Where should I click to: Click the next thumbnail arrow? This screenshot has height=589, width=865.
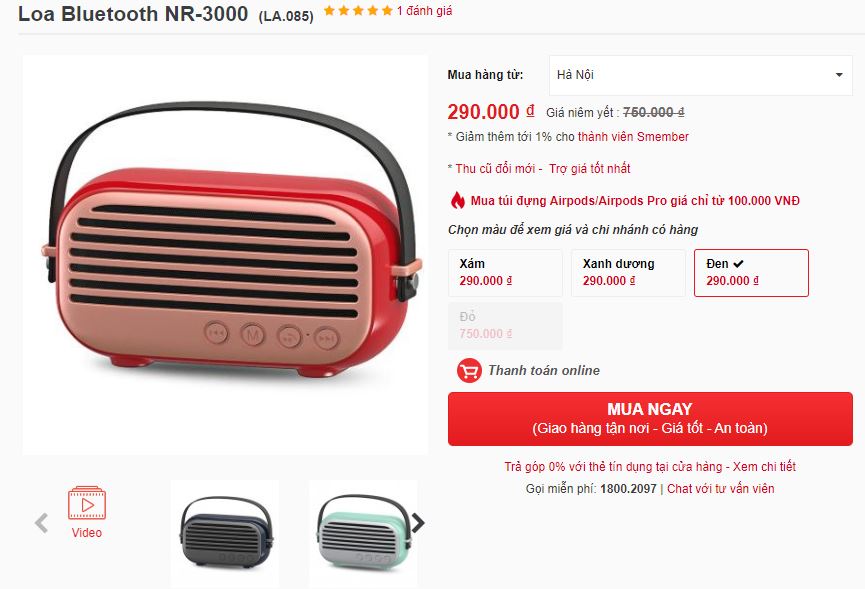pos(418,523)
